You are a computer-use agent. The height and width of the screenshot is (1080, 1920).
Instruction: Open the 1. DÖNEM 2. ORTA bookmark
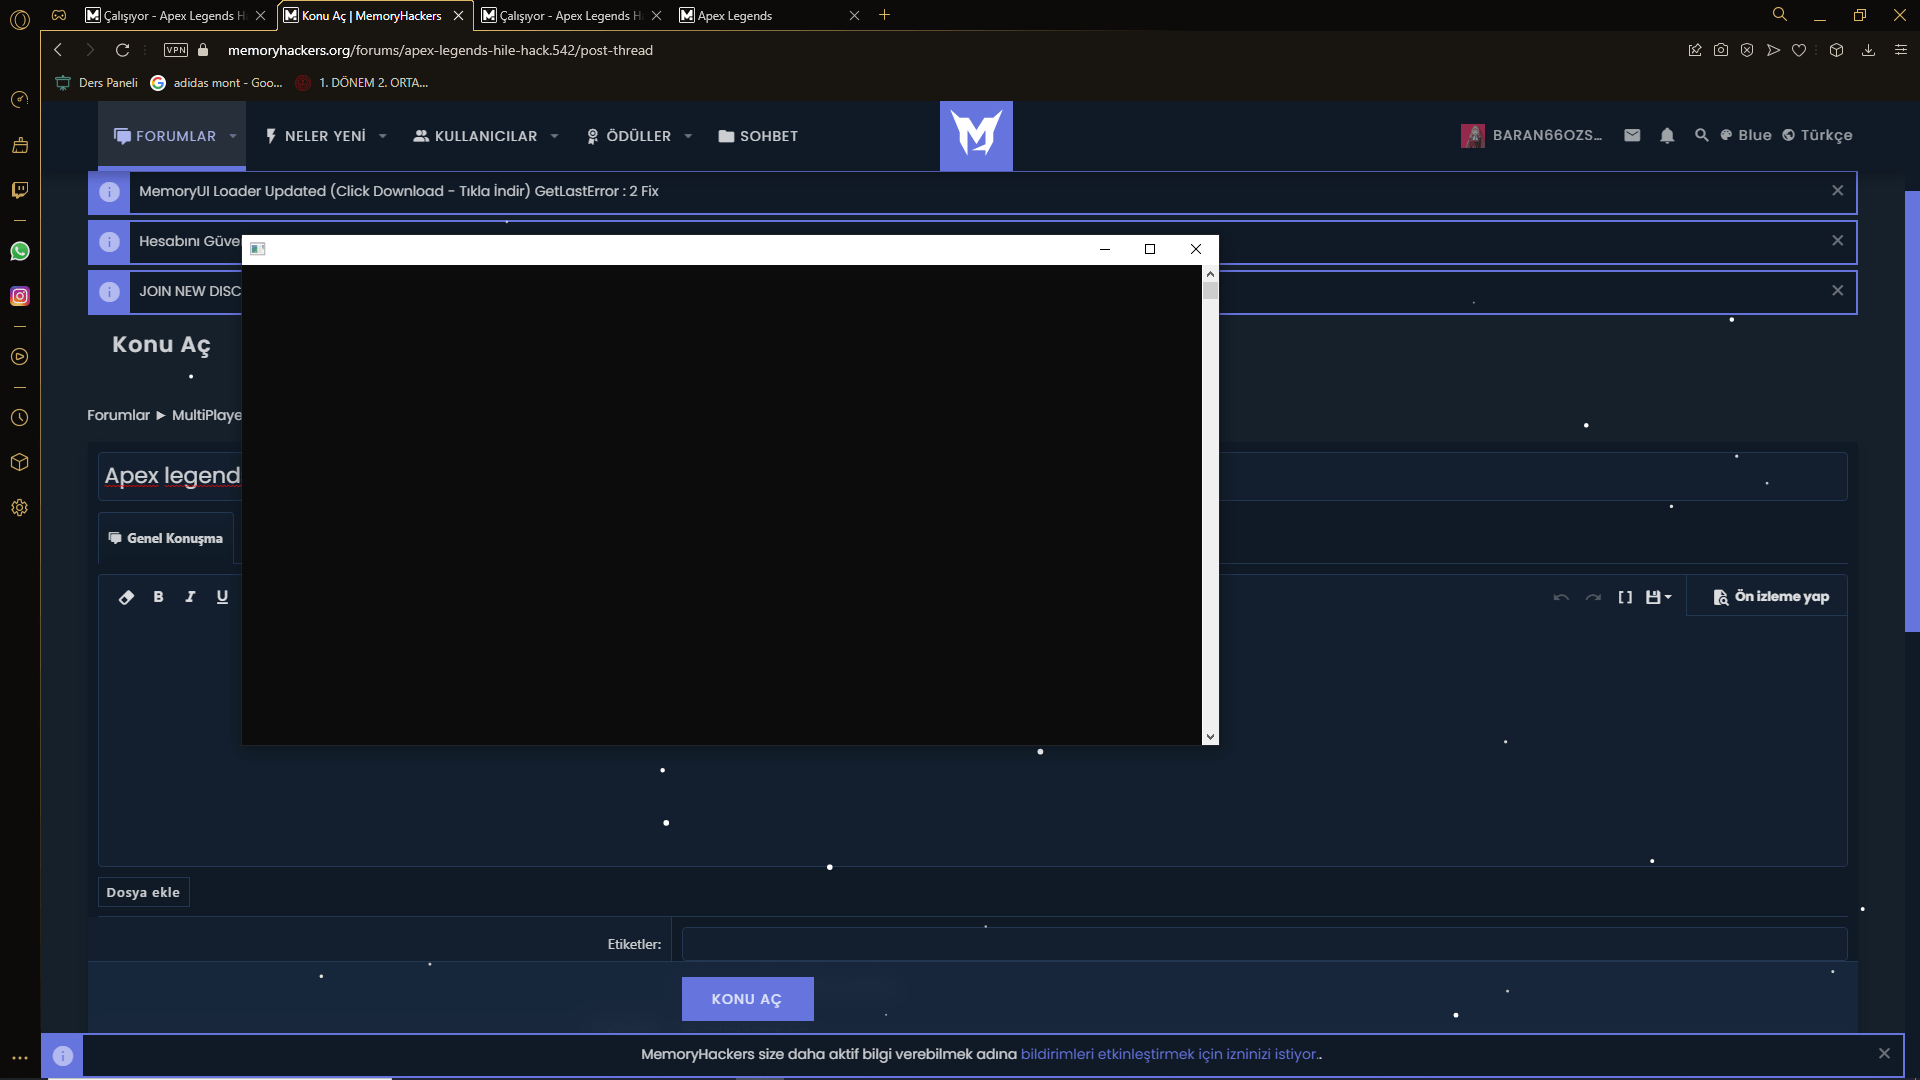tap(362, 83)
